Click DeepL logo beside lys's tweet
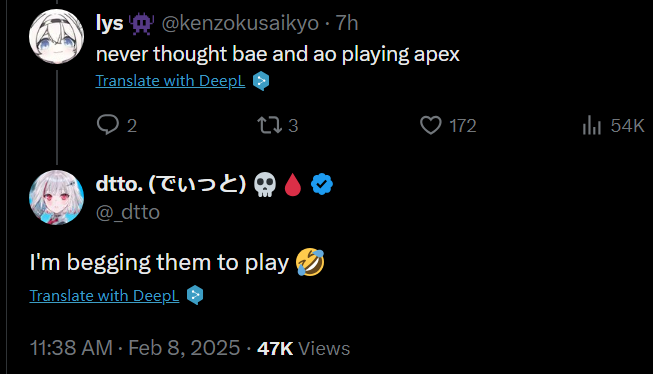 pyautogui.click(x=261, y=81)
